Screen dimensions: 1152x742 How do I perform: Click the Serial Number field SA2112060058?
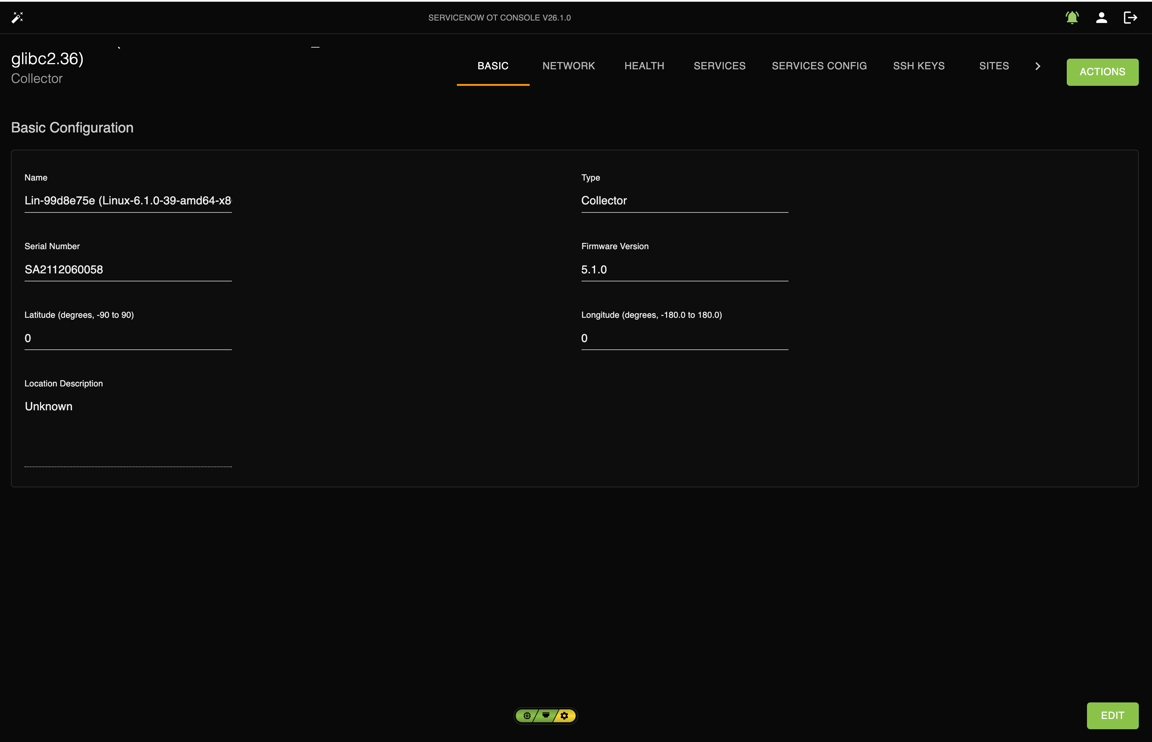click(128, 270)
